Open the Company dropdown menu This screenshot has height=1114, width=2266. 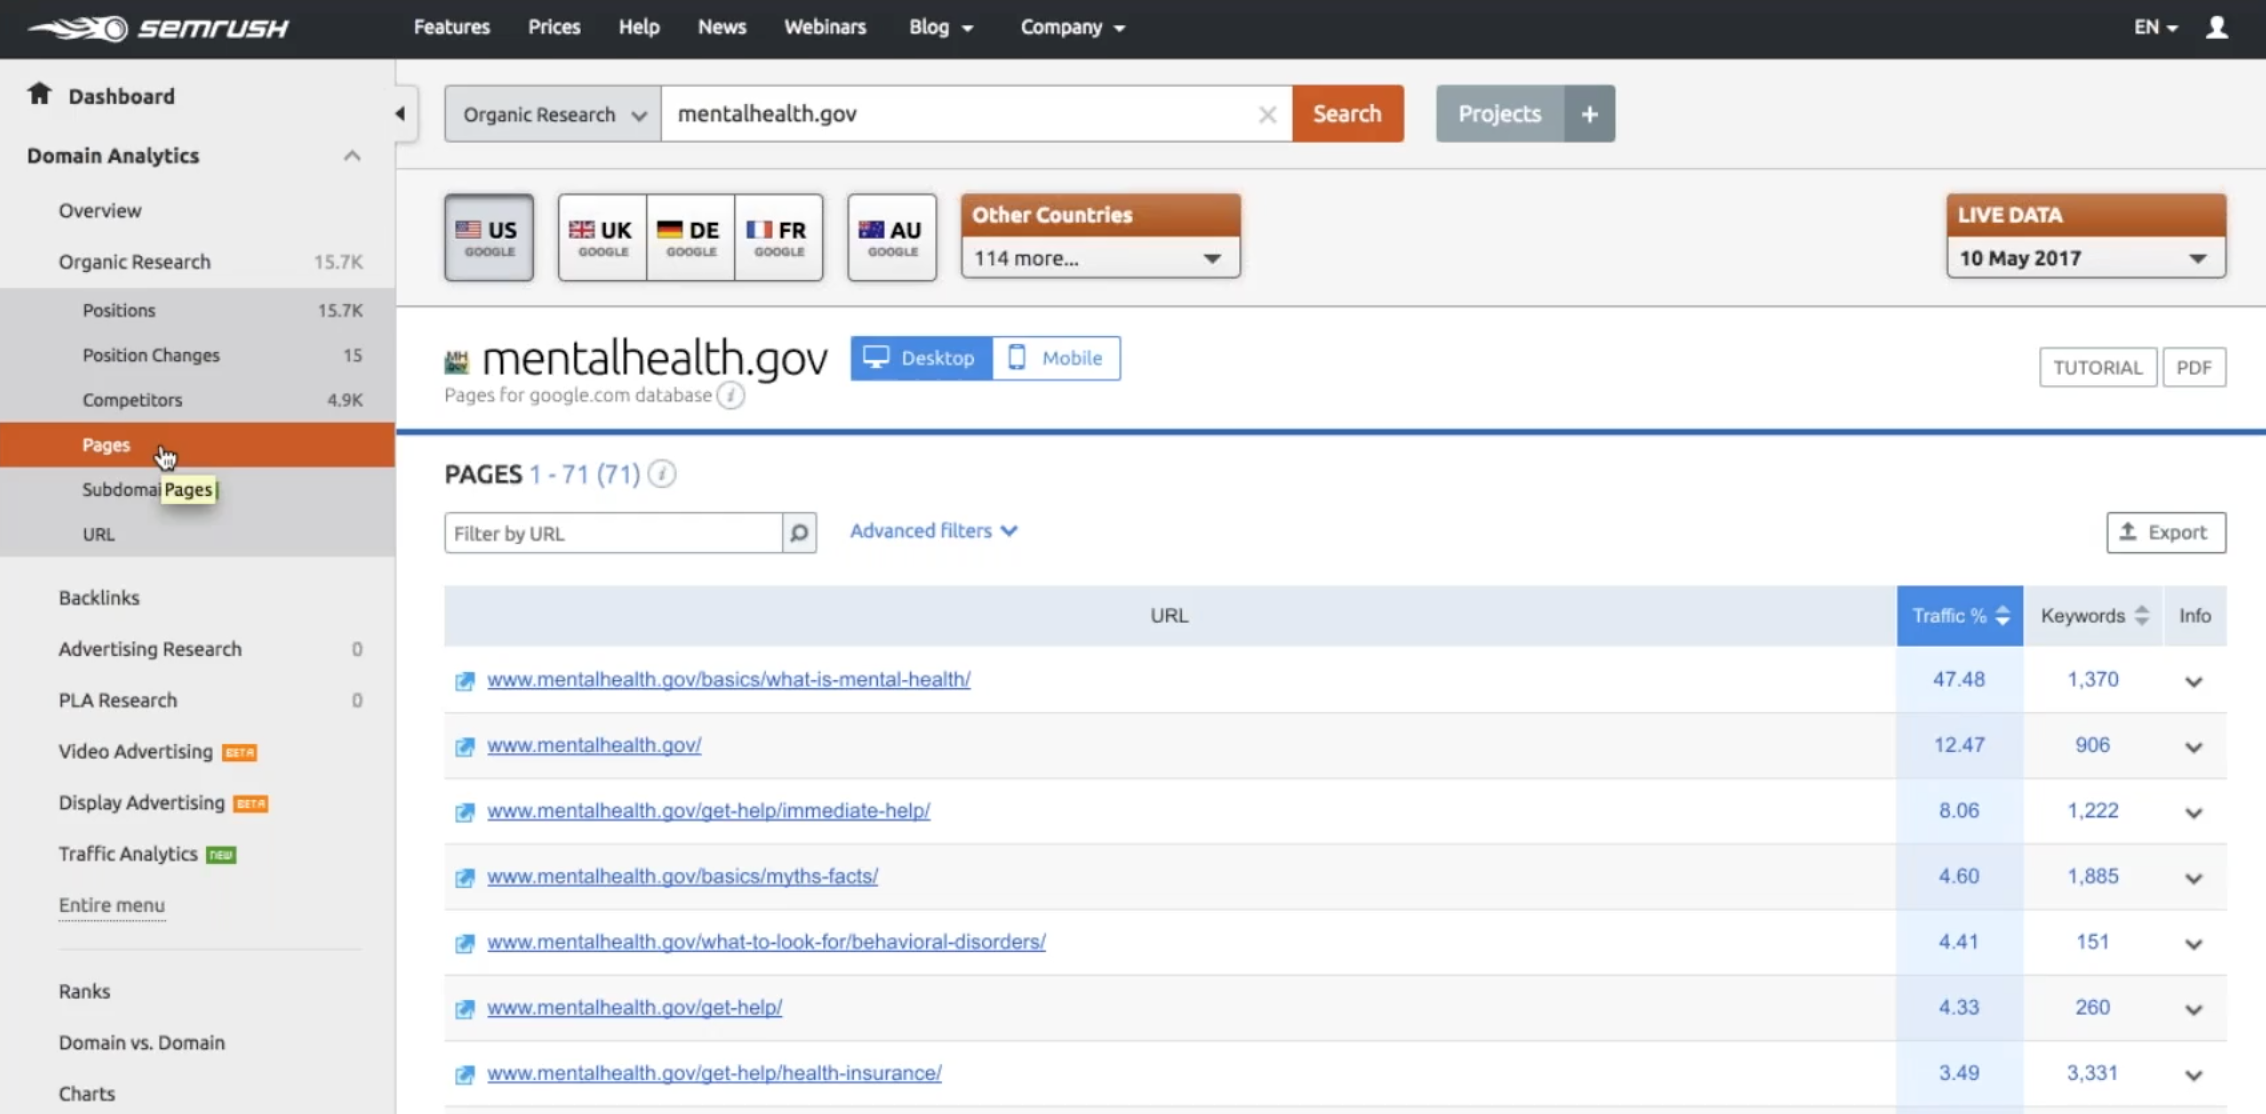(1072, 27)
